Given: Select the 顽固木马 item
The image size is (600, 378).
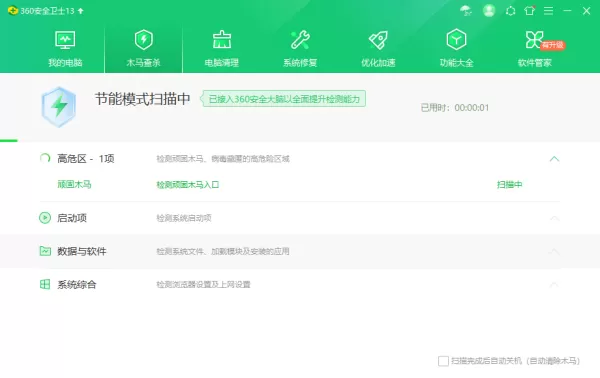Looking at the screenshot, I should (74, 184).
